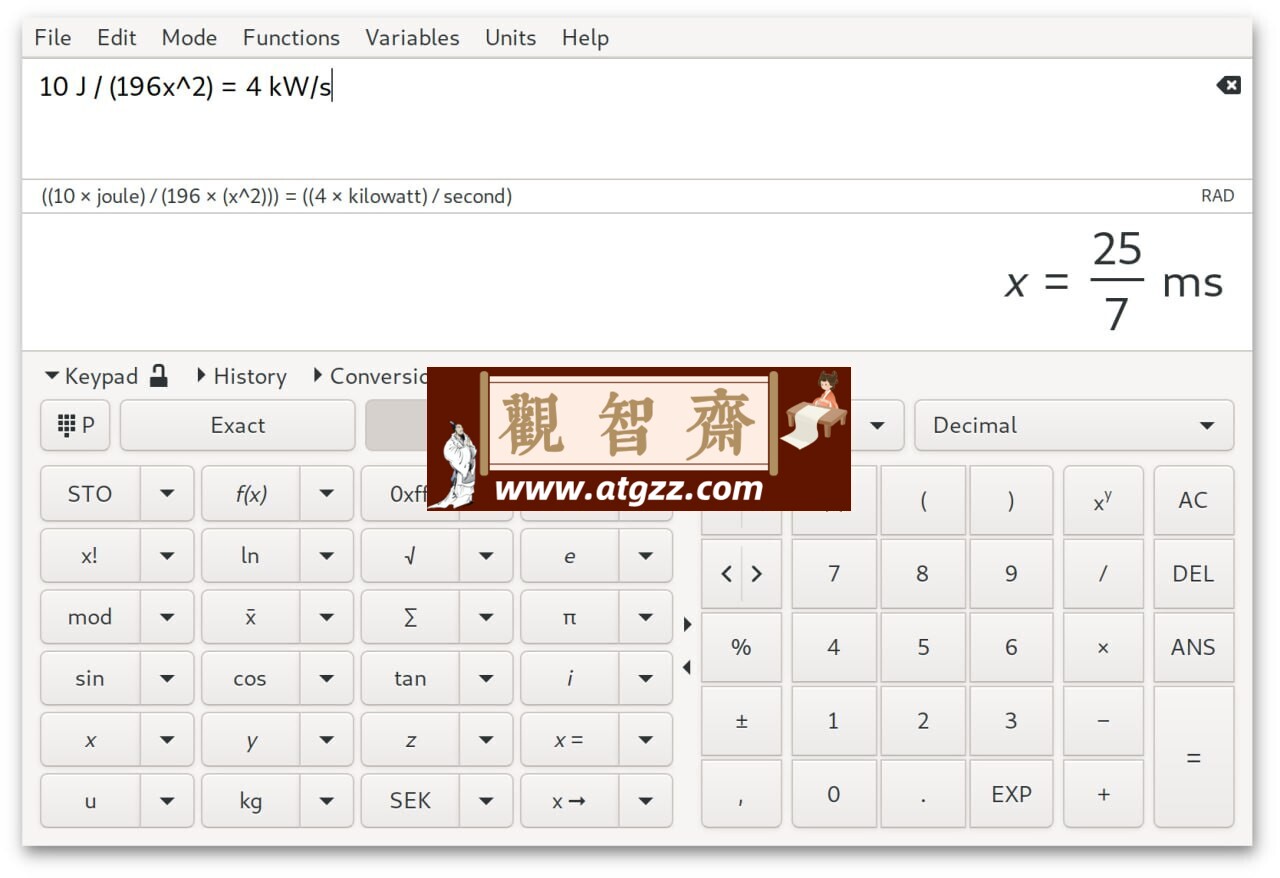Click the mean x̄ function key

point(250,617)
